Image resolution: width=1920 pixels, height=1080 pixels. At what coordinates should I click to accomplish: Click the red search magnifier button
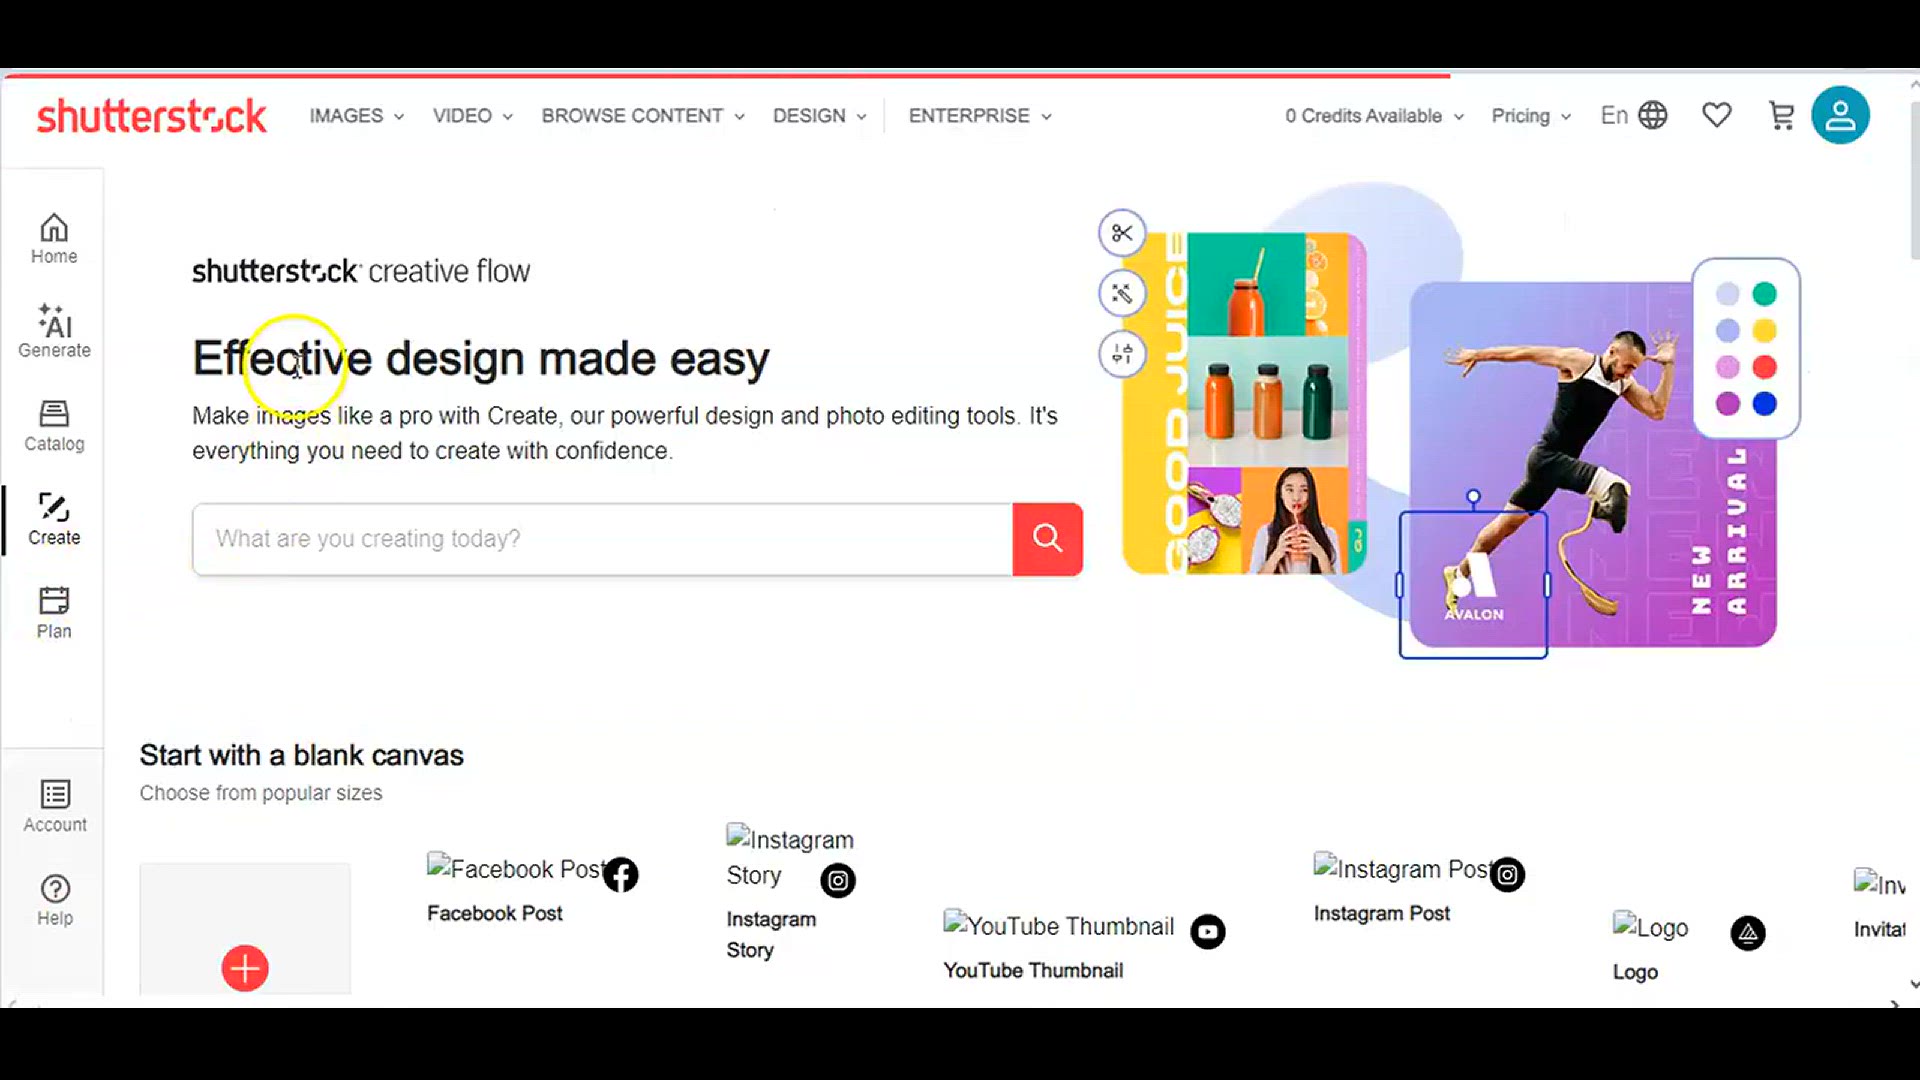click(x=1047, y=539)
